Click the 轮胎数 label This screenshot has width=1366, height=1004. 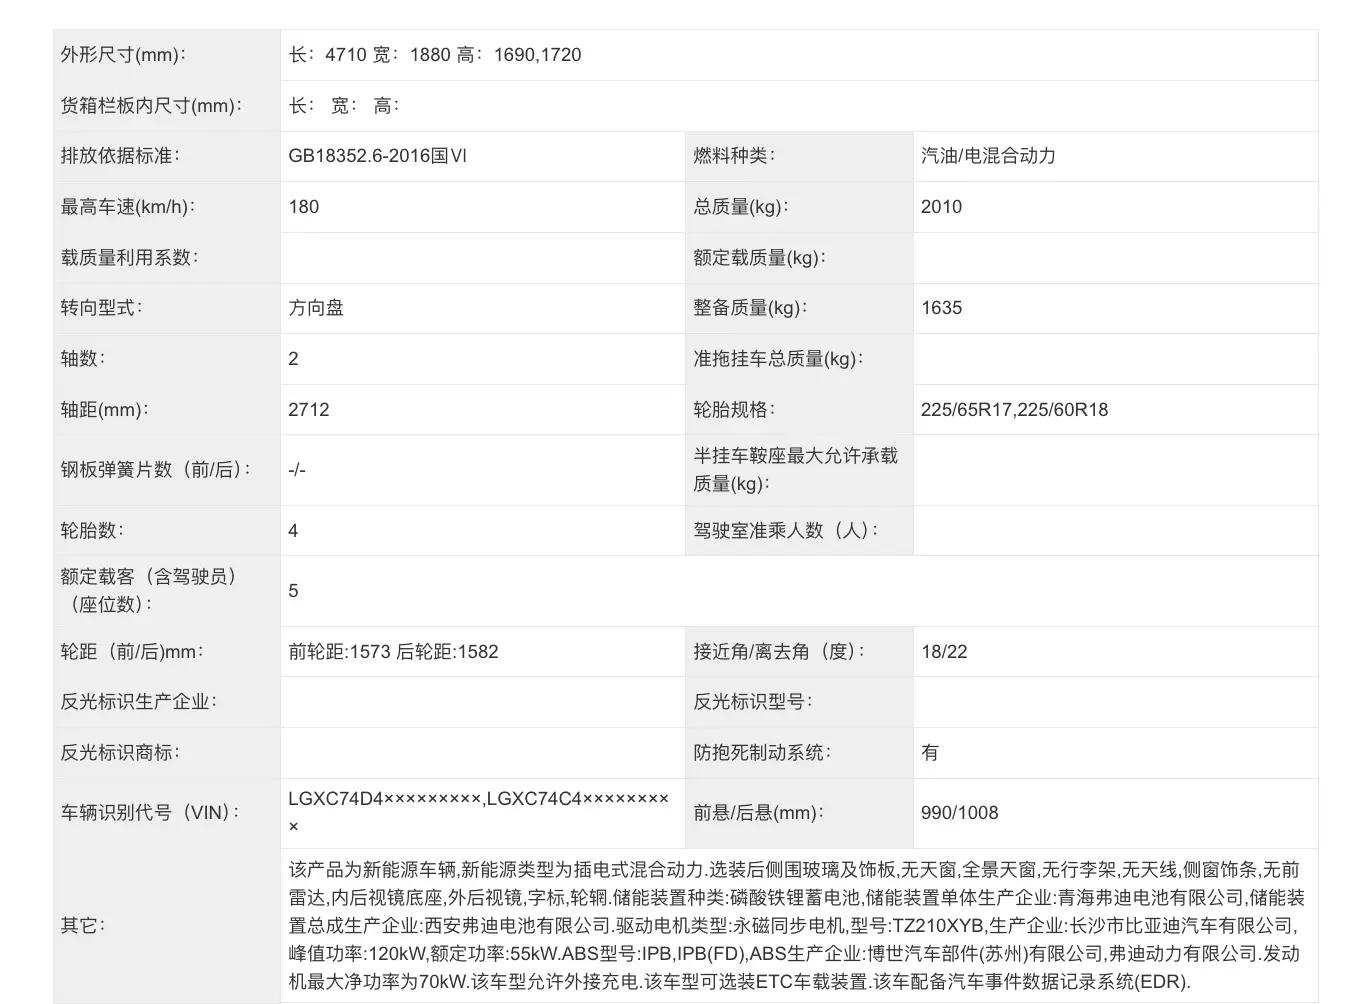pyautogui.click(x=92, y=531)
